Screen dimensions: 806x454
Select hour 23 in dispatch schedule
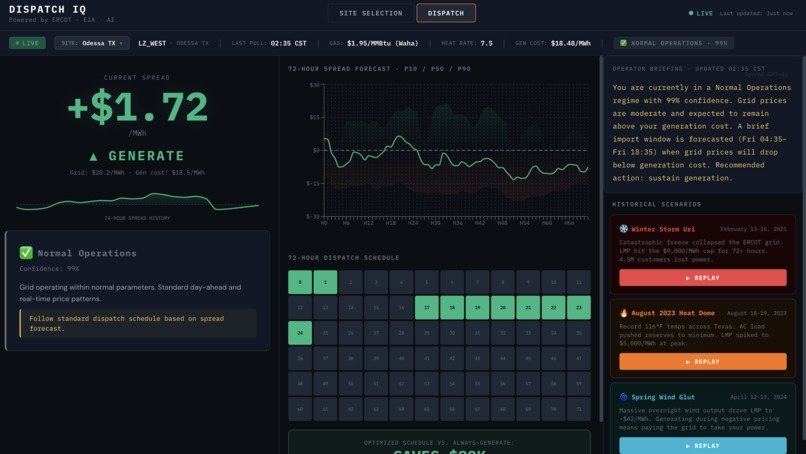579,307
